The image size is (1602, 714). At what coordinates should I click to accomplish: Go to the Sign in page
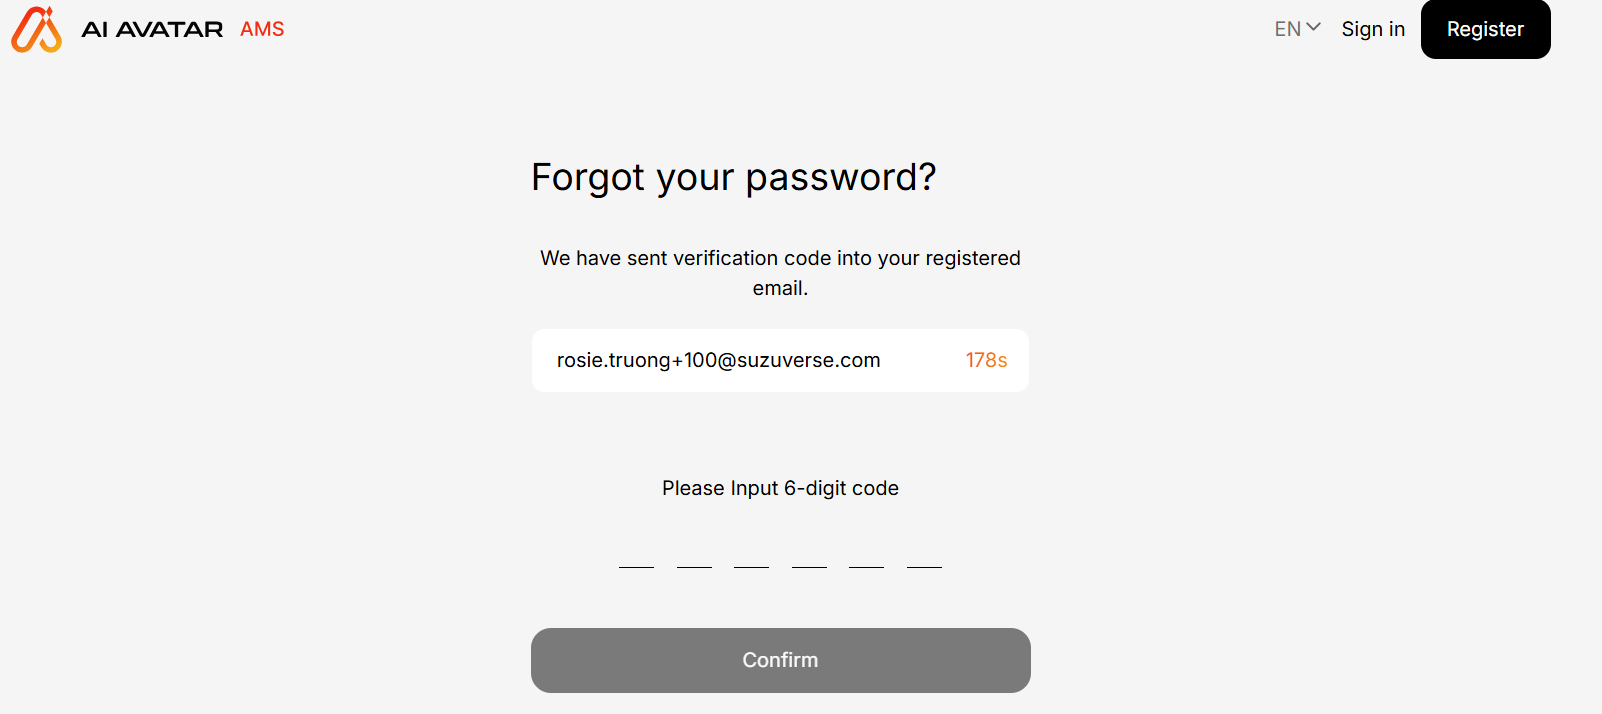coord(1373,29)
